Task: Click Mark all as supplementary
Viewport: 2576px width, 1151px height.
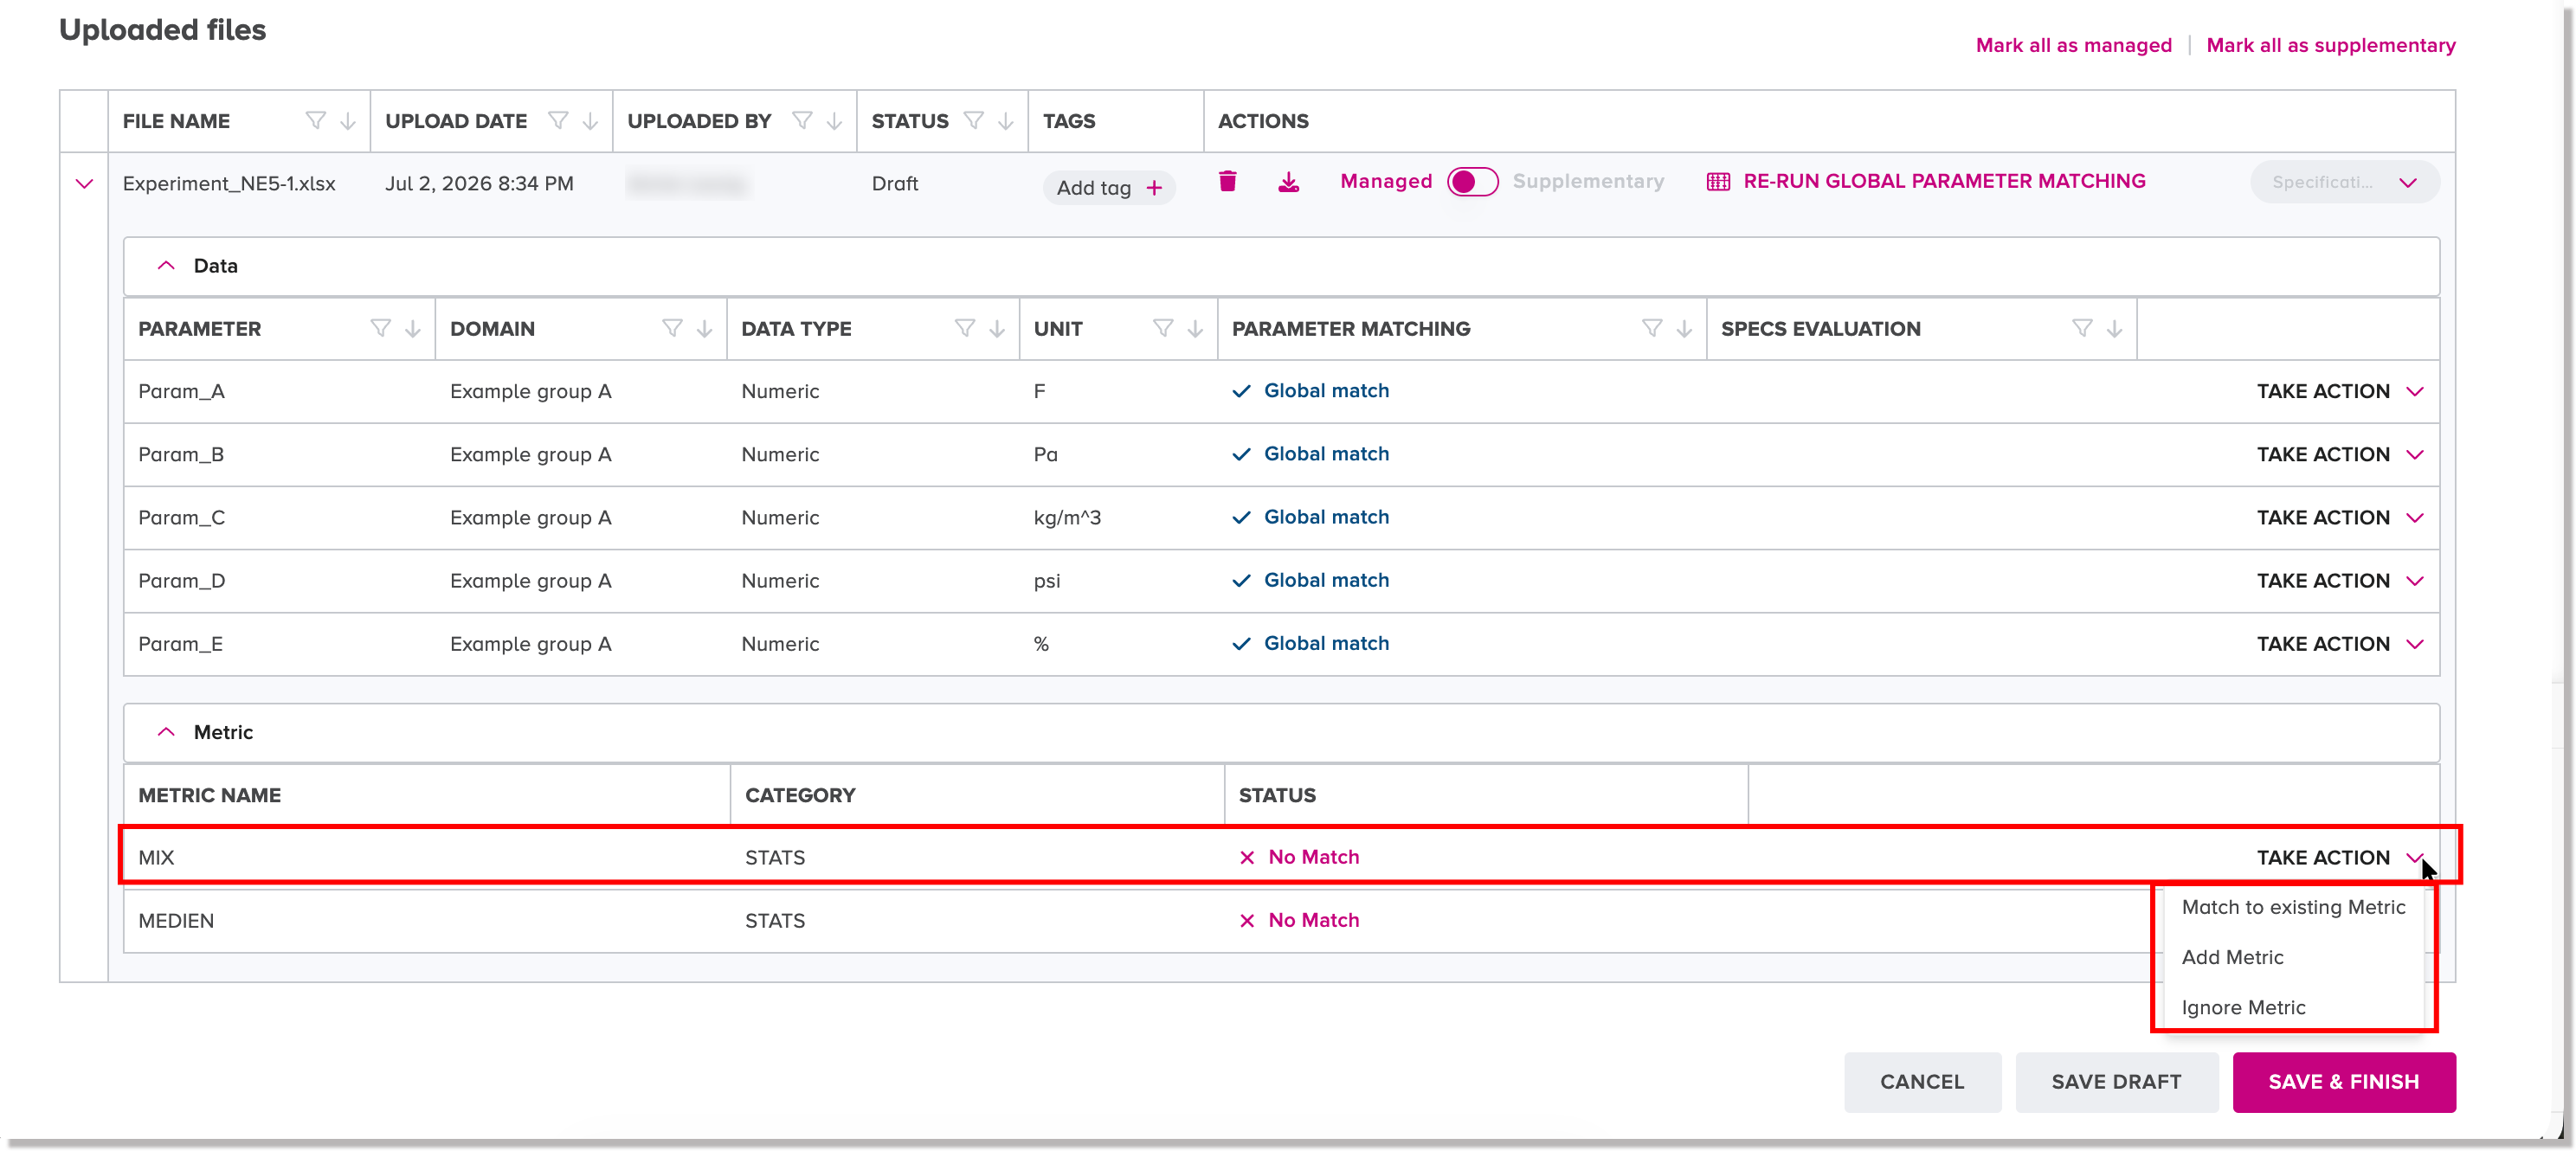Action: coord(2330,45)
